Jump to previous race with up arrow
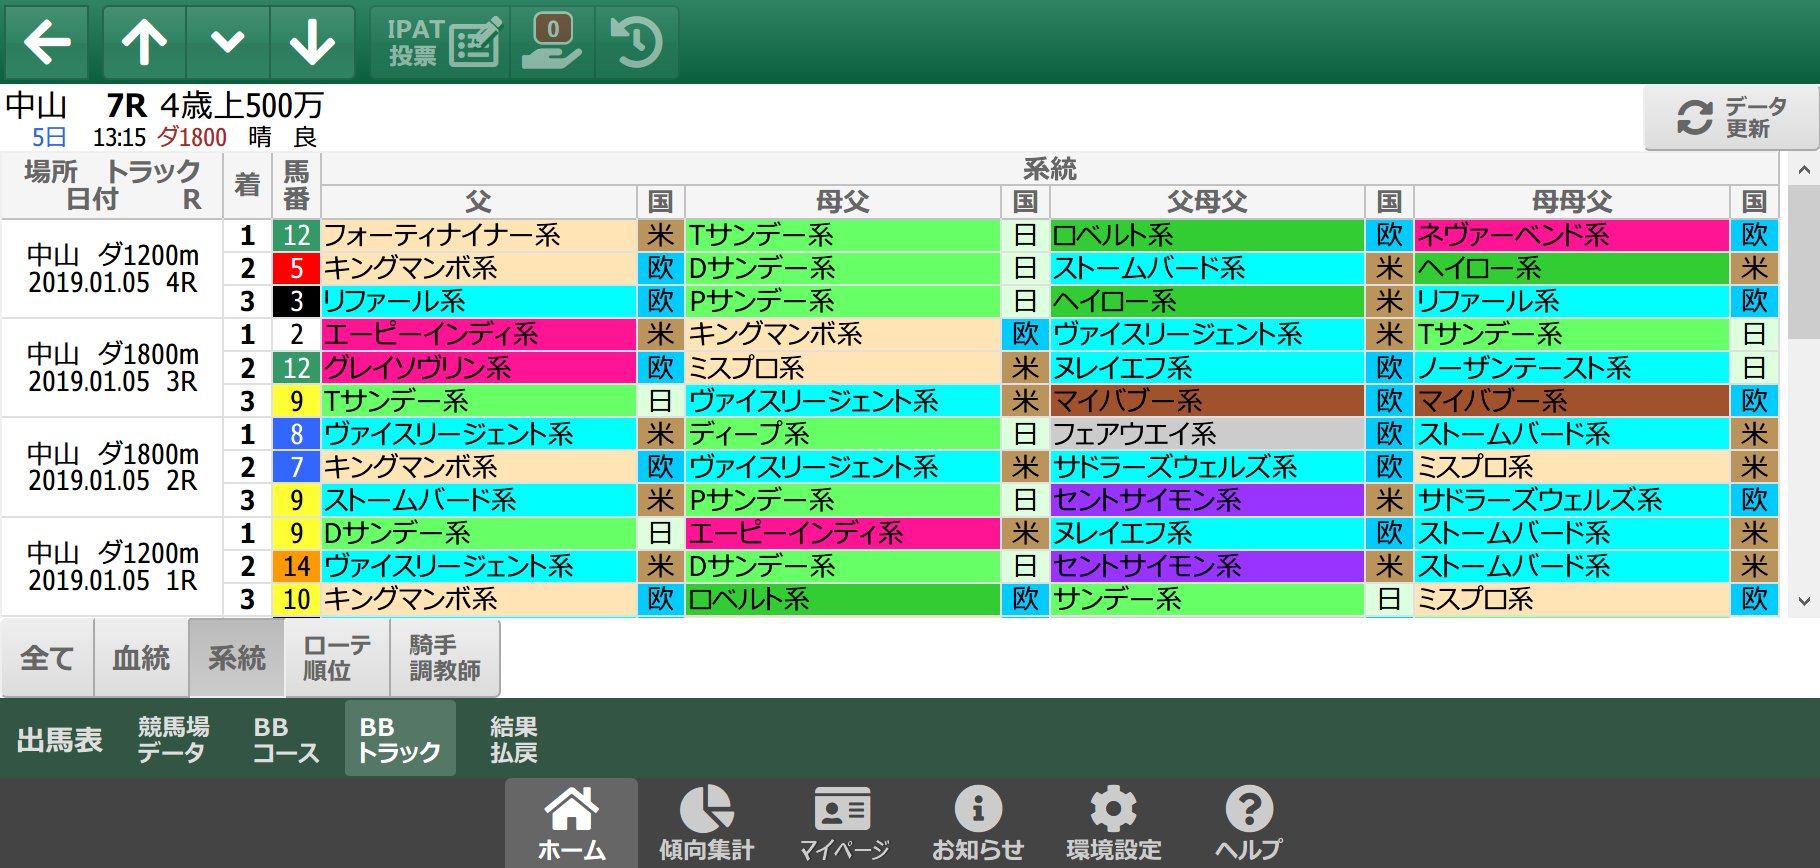Image resolution: width=1820 pixels, height=868 pixels. coord(145,42)
